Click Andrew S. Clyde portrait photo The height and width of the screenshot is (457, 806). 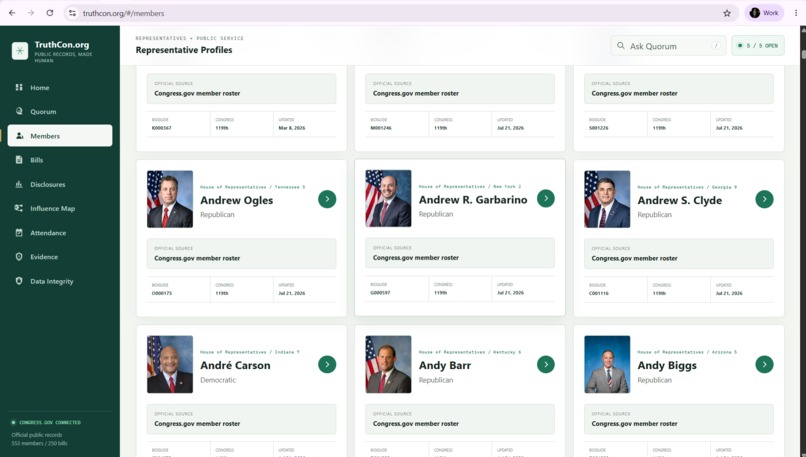coord(607,199)
